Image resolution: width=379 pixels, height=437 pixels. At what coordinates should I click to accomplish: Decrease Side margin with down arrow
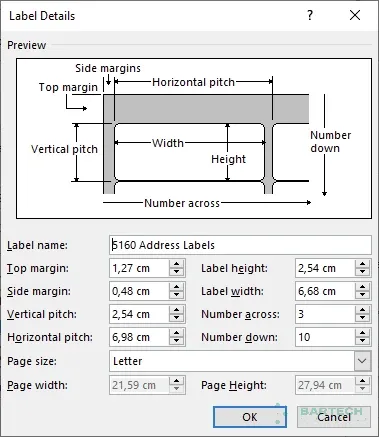pyautogui.click(x=176, y=295)
